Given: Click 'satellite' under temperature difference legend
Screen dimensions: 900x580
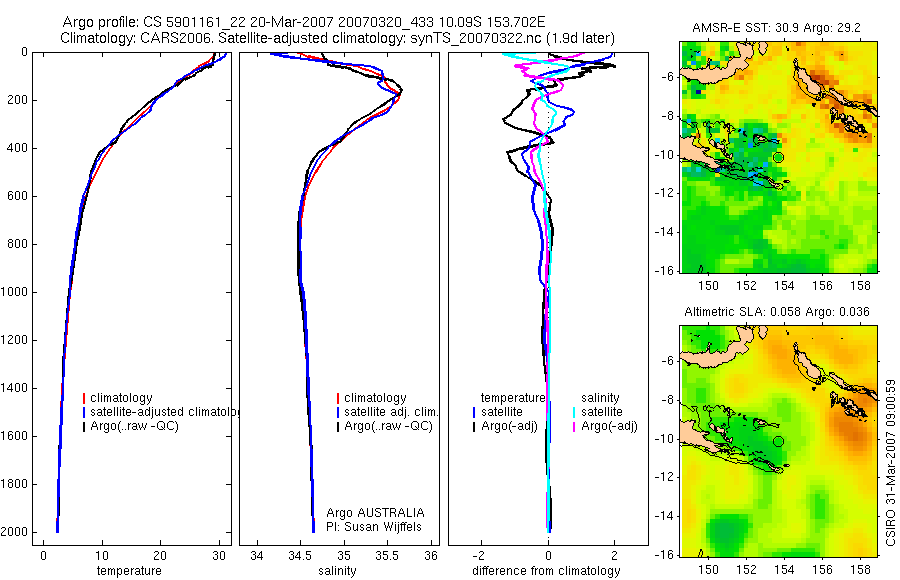Looking at the screenshot, I should pos(502,412).
